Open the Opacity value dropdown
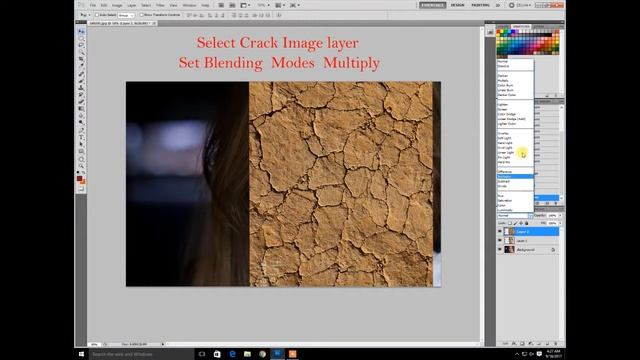The width and height of the screenshot is (640, 360). coord(560,216)
